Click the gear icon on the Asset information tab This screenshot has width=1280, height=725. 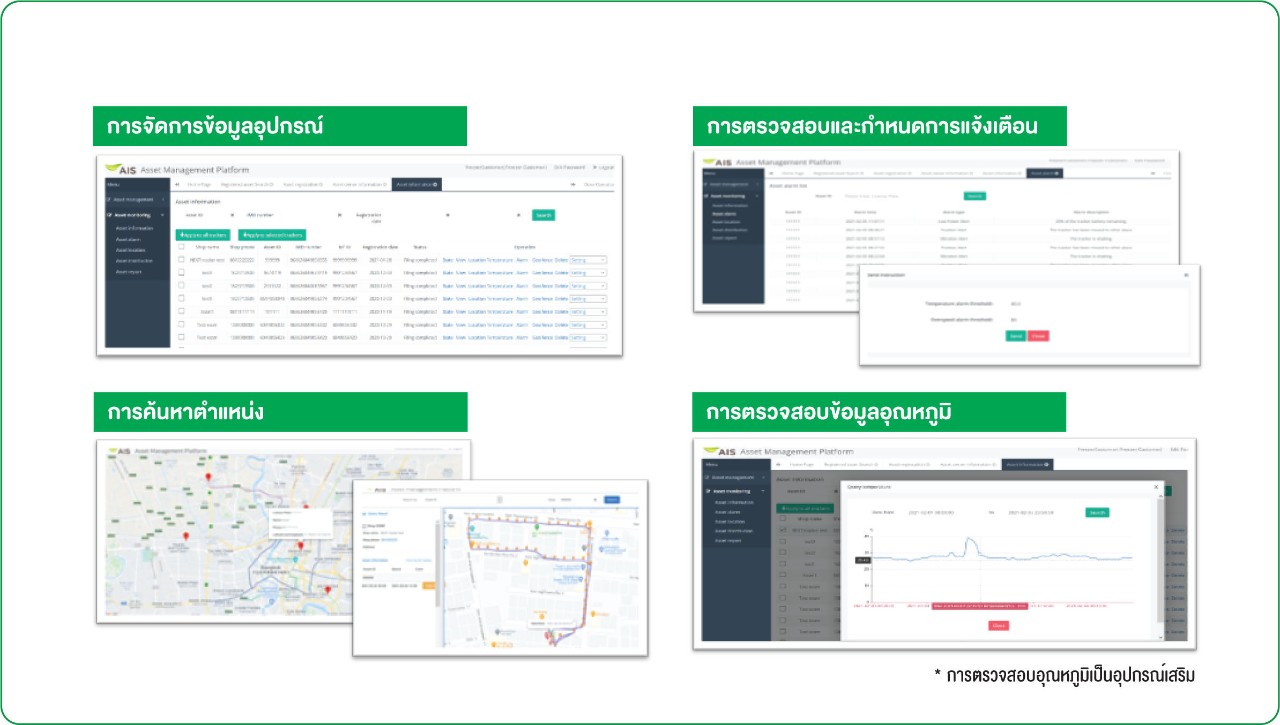[434, 185]
